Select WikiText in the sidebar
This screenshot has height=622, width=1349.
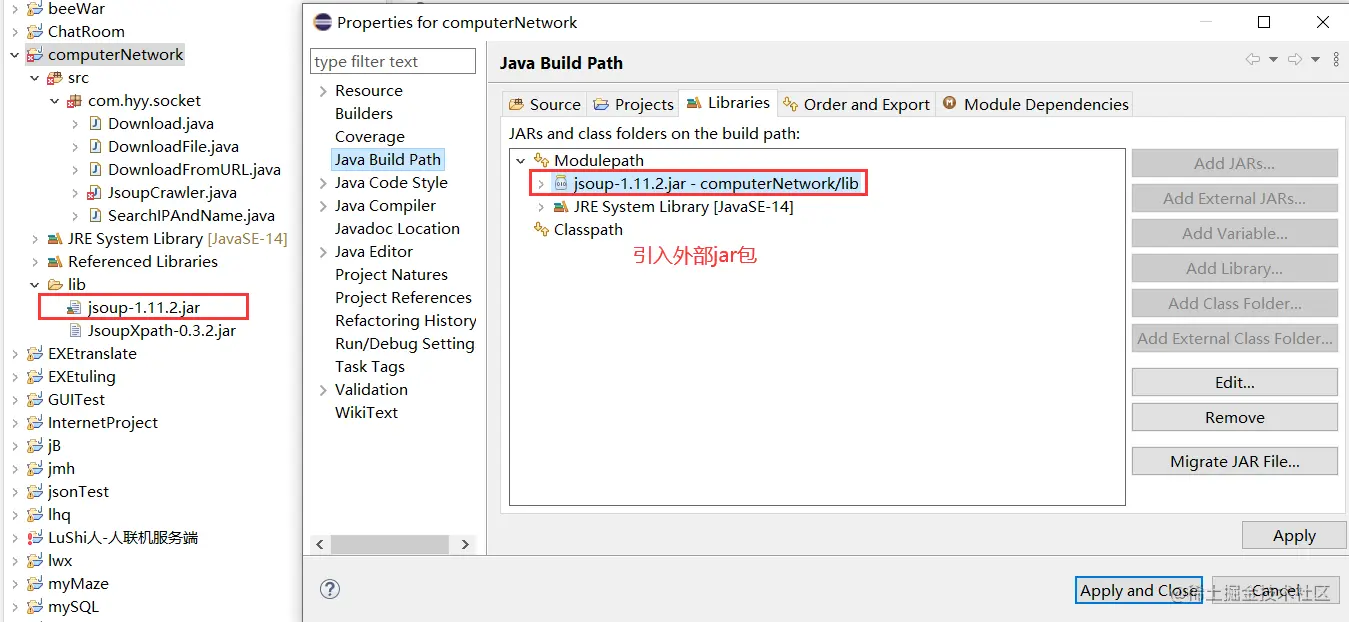pyautogui.click(x=366, y=413)
